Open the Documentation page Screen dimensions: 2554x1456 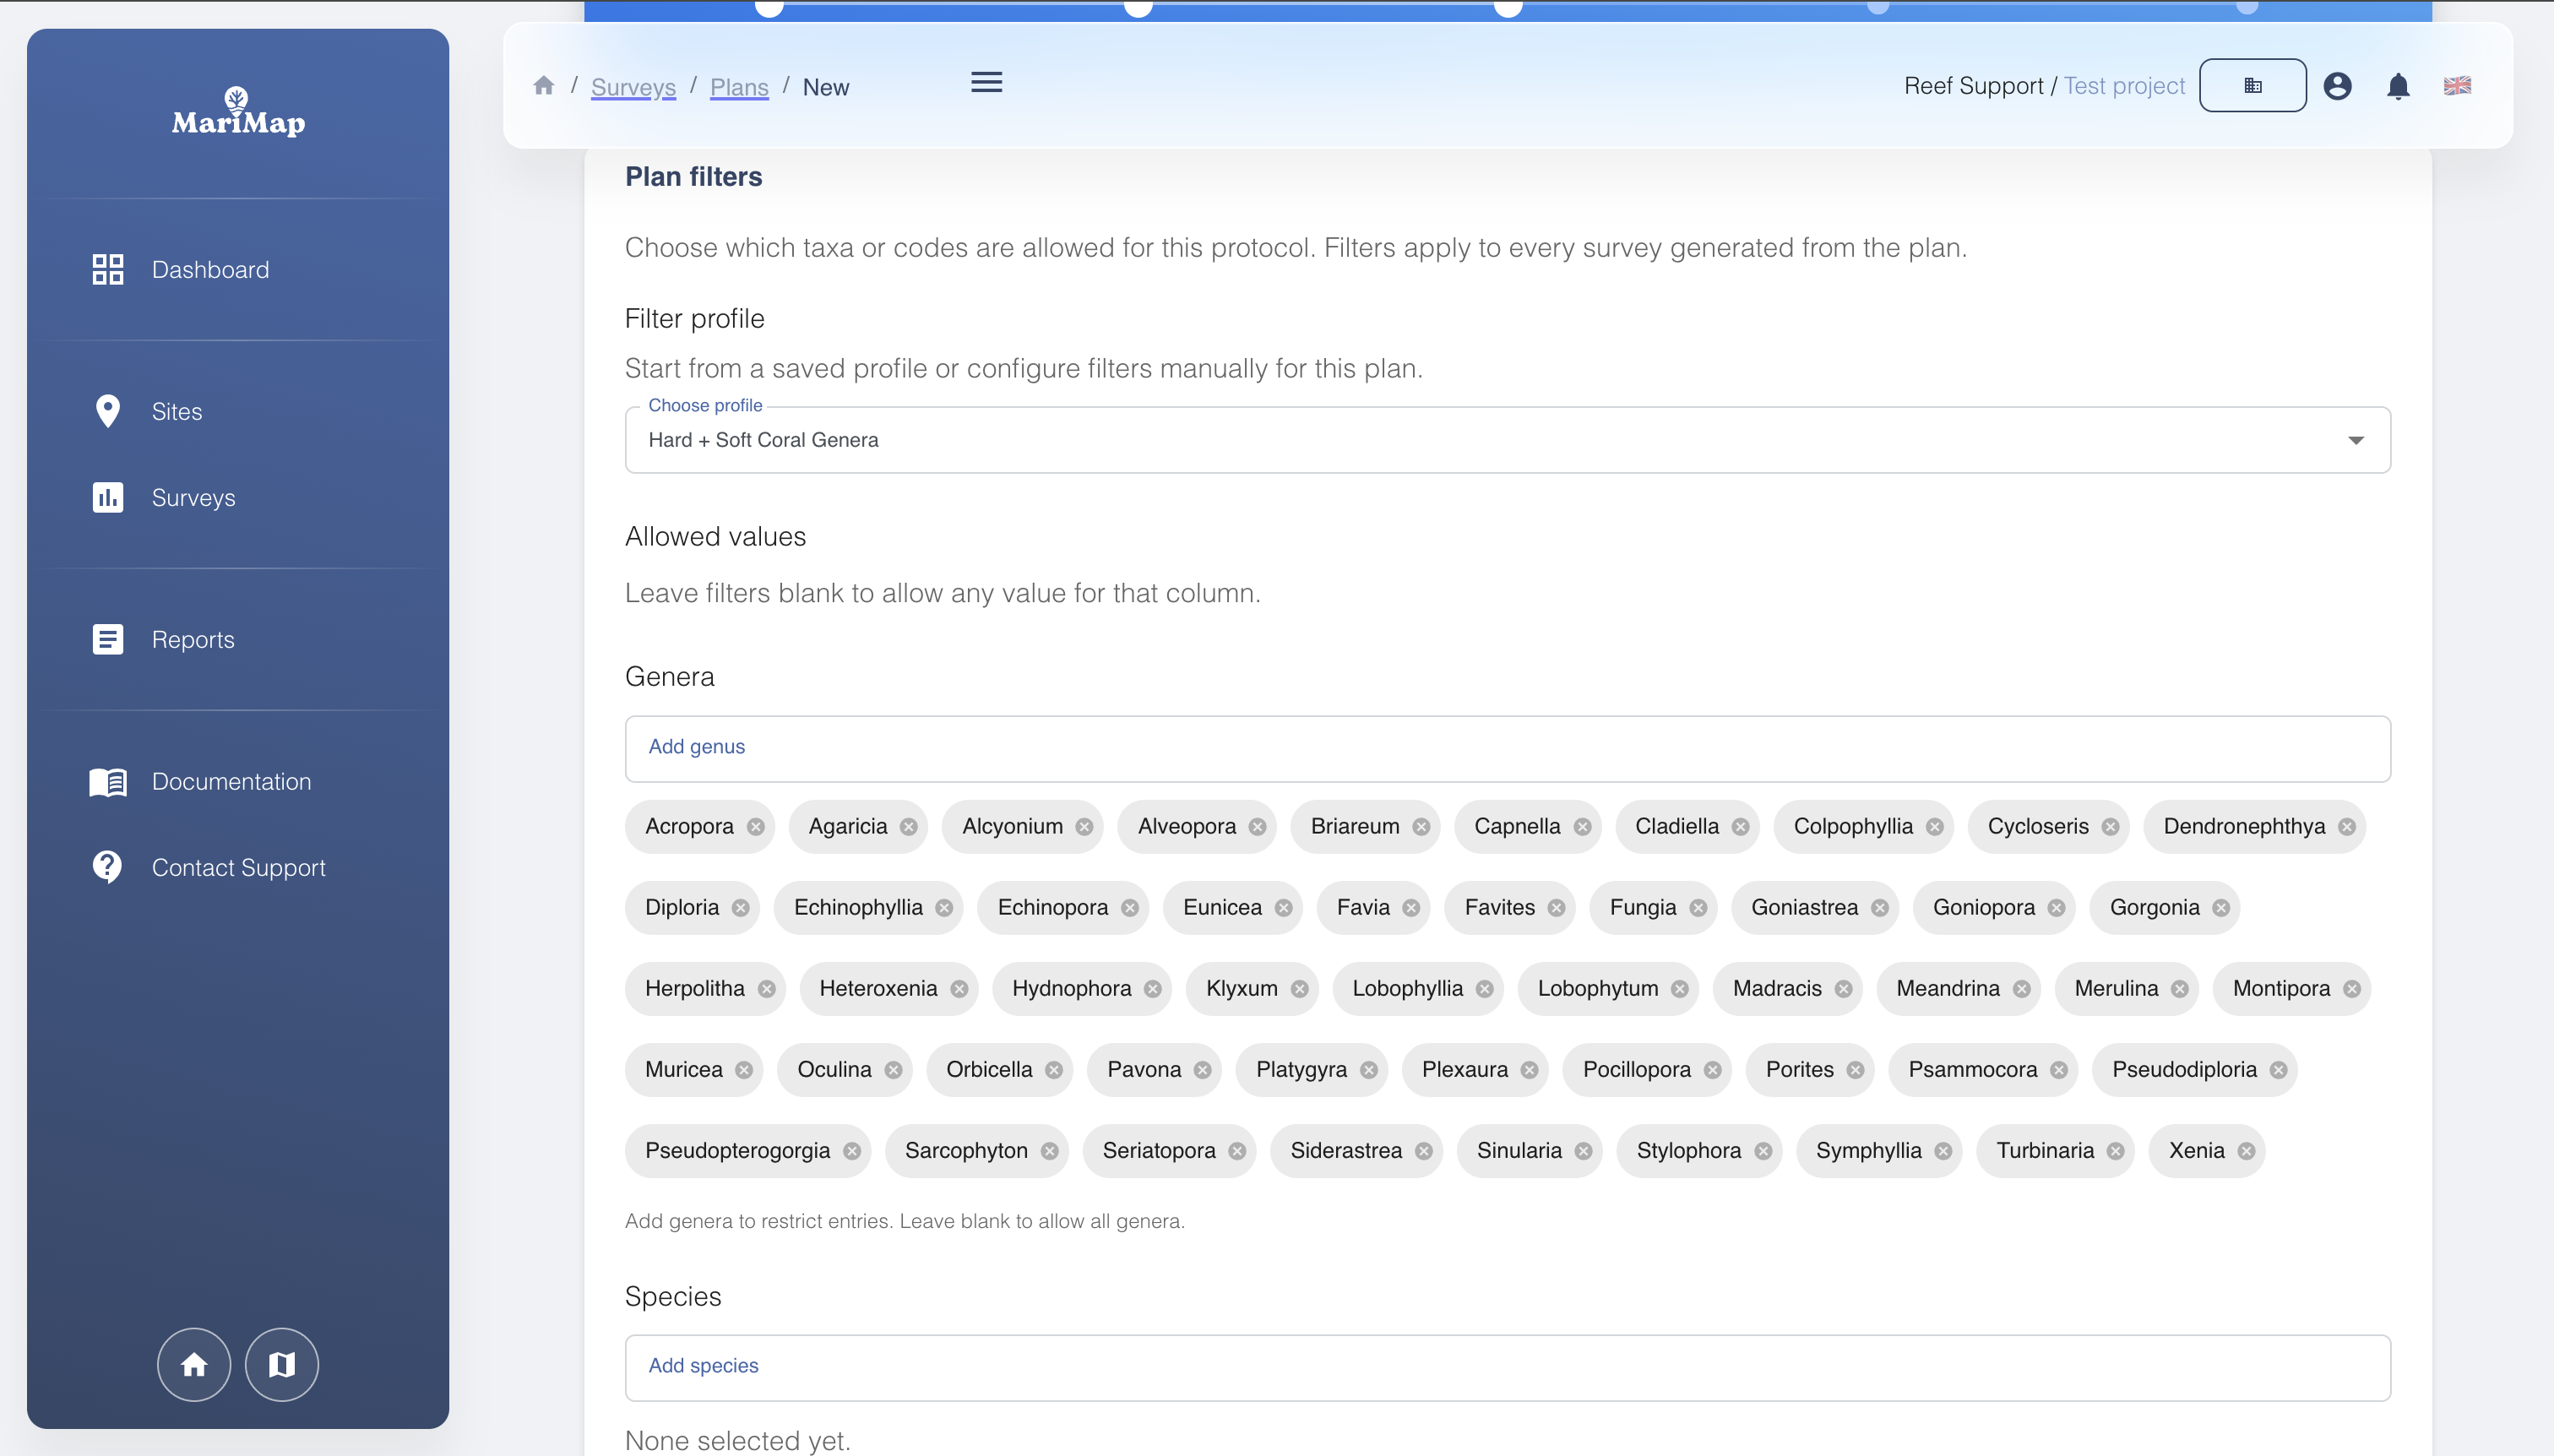pos(231,781)
